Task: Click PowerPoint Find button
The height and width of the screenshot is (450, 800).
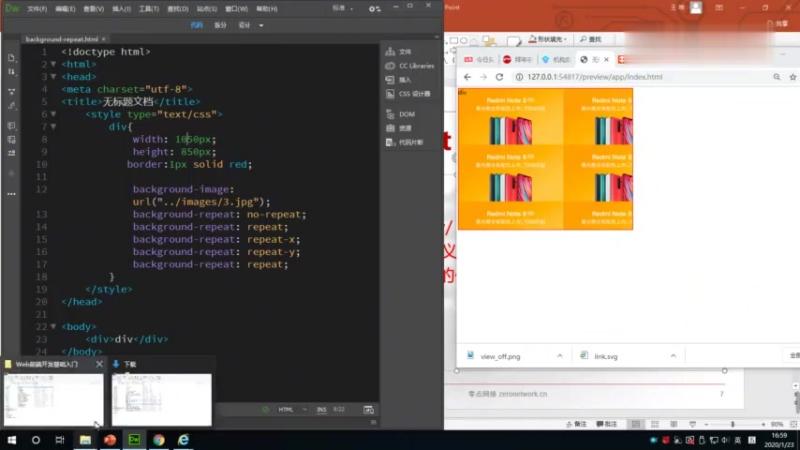Action: [591, 39]
